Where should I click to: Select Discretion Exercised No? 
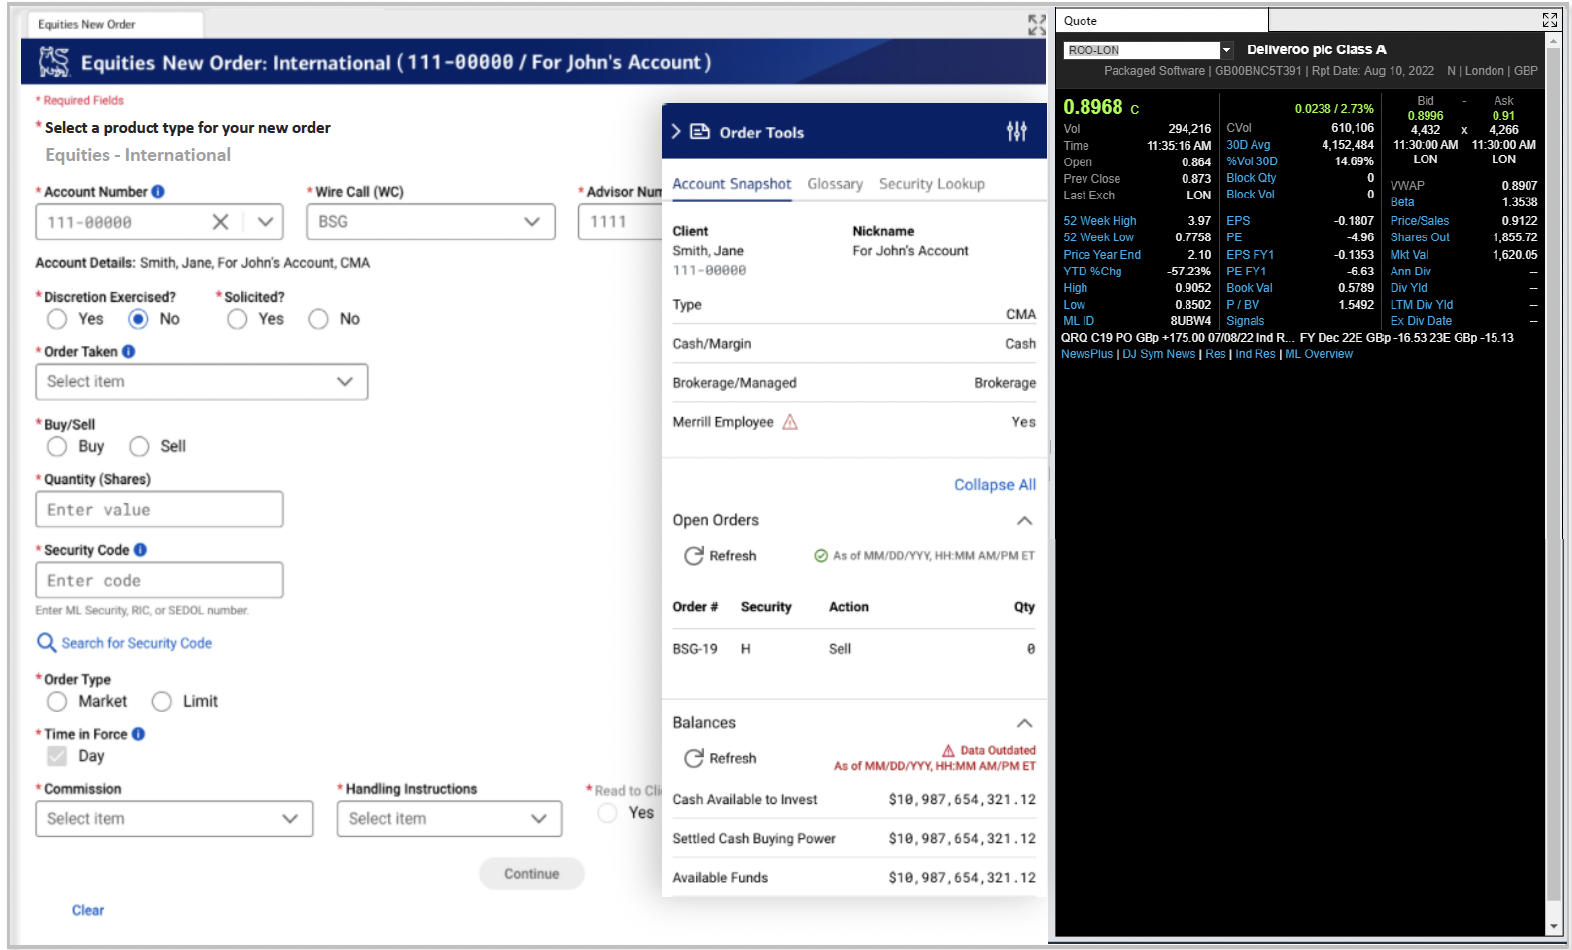click(x=138, y=319)
